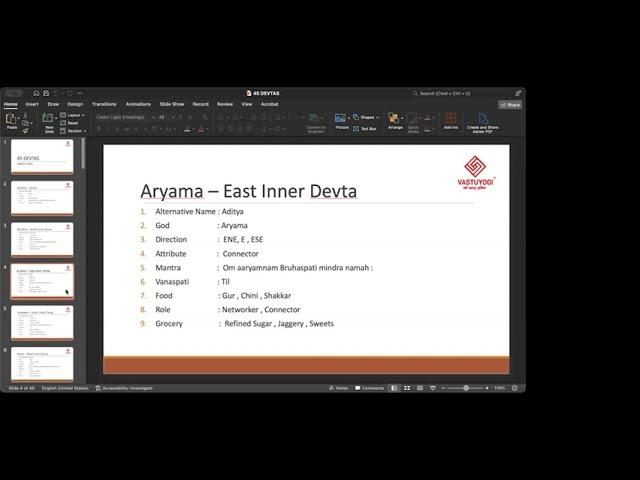Click the Share button
The image size is (640, 480).
[510, 105]
